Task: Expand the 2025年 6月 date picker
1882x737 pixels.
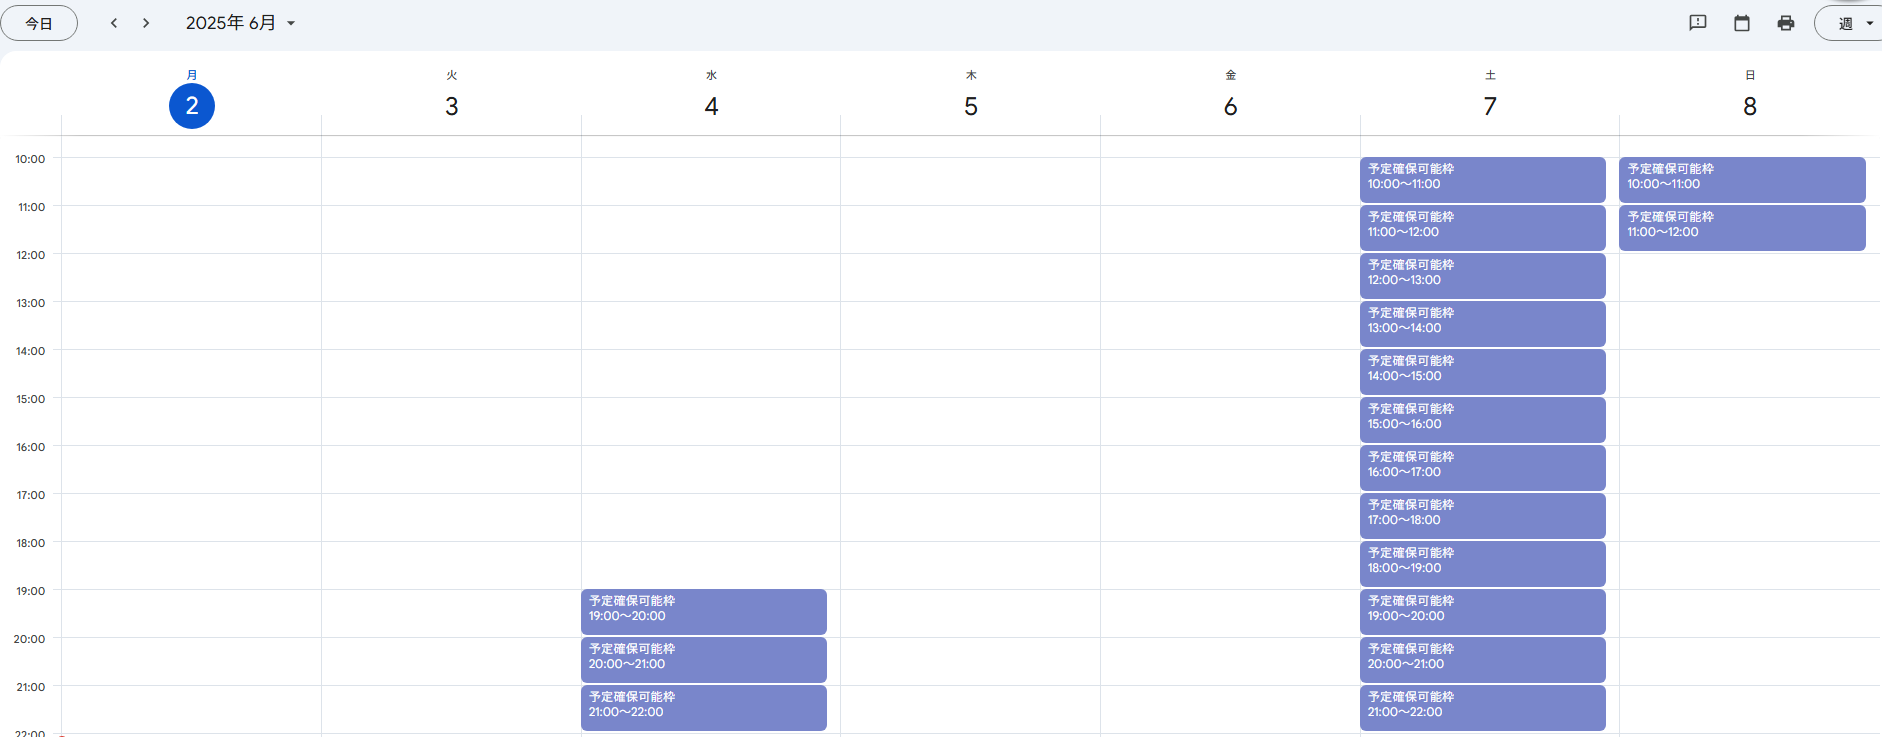Action: coord(241,23)
